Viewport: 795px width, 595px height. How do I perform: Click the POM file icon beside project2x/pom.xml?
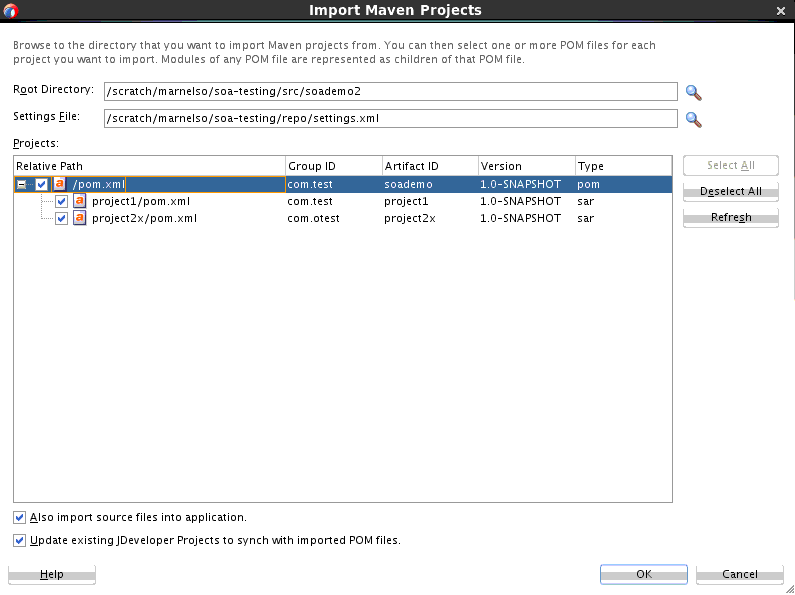point(80,218)
